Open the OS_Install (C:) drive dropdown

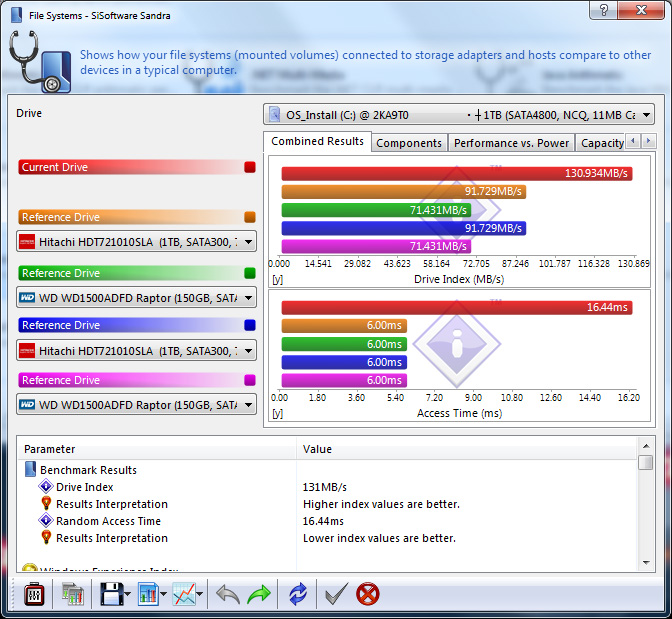pos(459,115)
